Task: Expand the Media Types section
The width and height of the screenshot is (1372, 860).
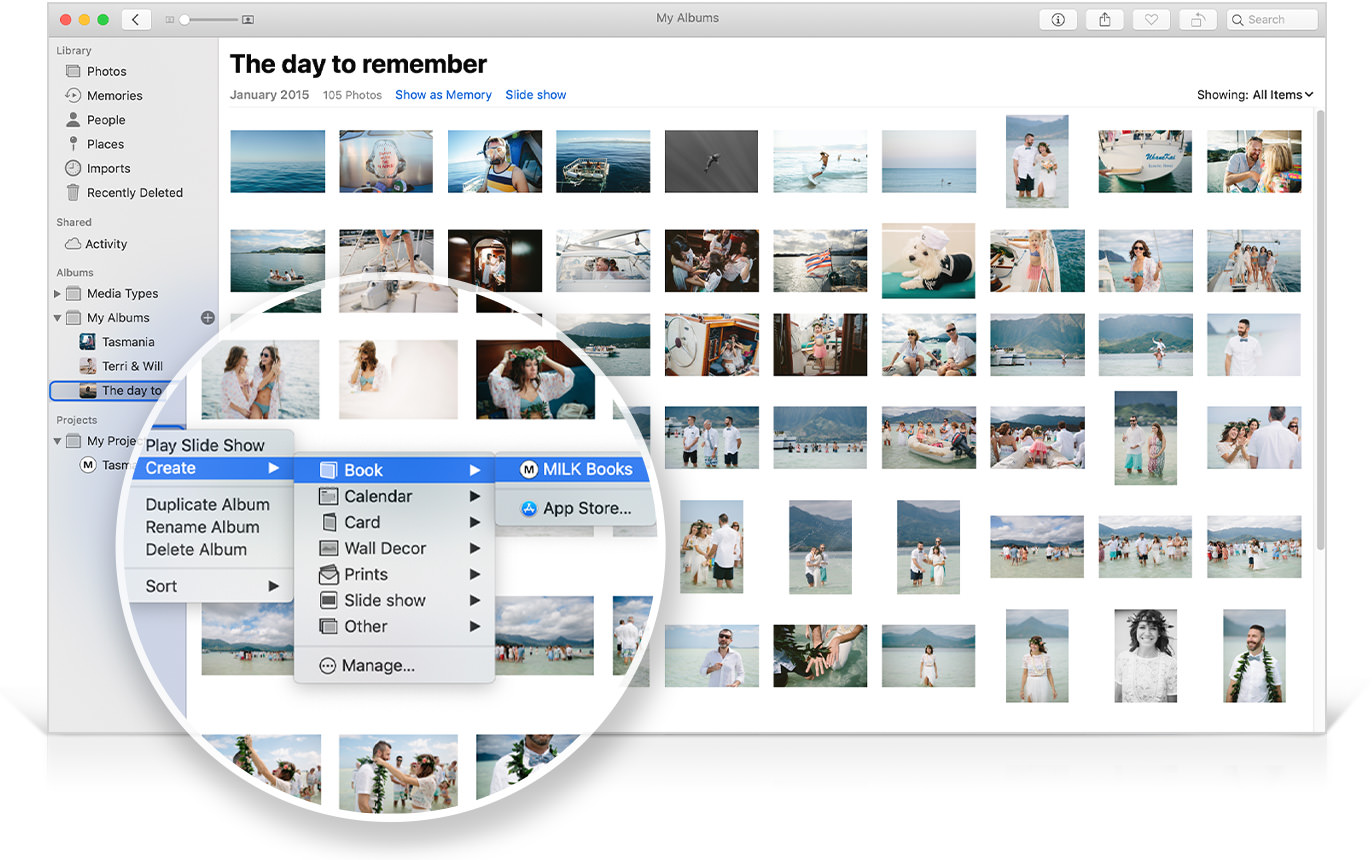Action: click(x=58, y=293)
